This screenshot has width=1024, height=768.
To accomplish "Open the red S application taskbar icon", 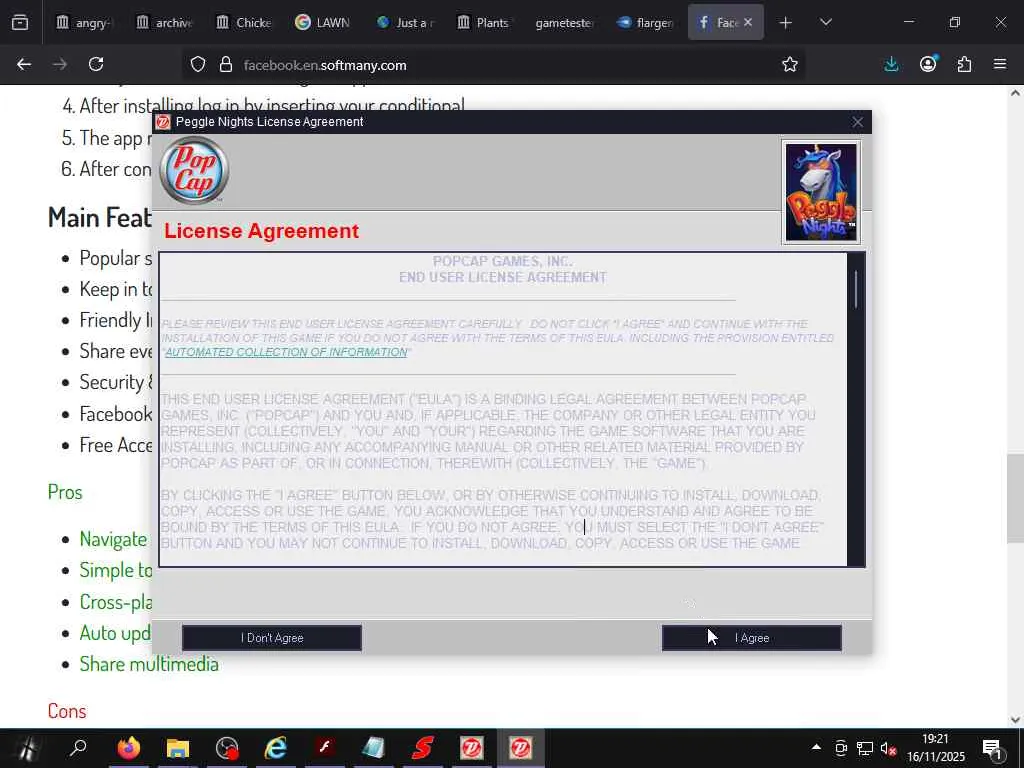I will [x=423, y=748].
